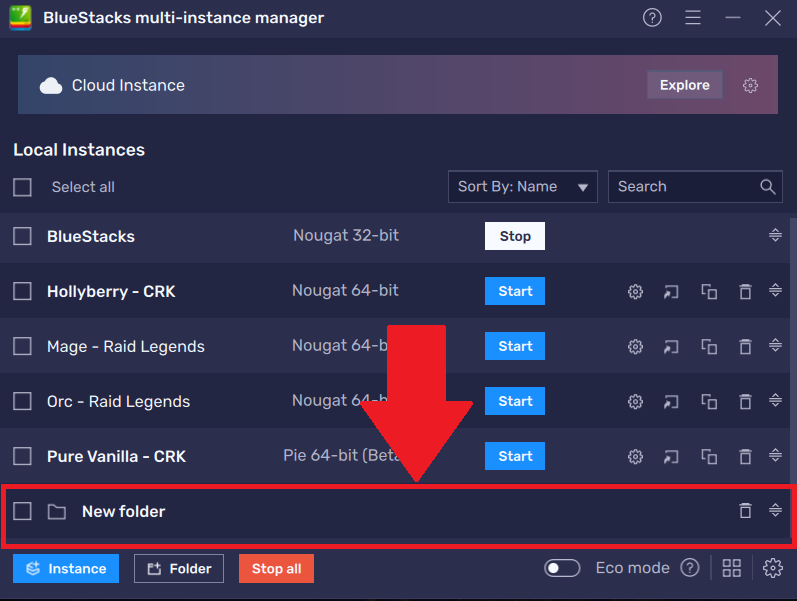Image resolution: width=797 pixels, height=601 pixels.
Task: Delete the Hollyberry - CRK instance
Action: pyautogui.click(x=745, y=291)
